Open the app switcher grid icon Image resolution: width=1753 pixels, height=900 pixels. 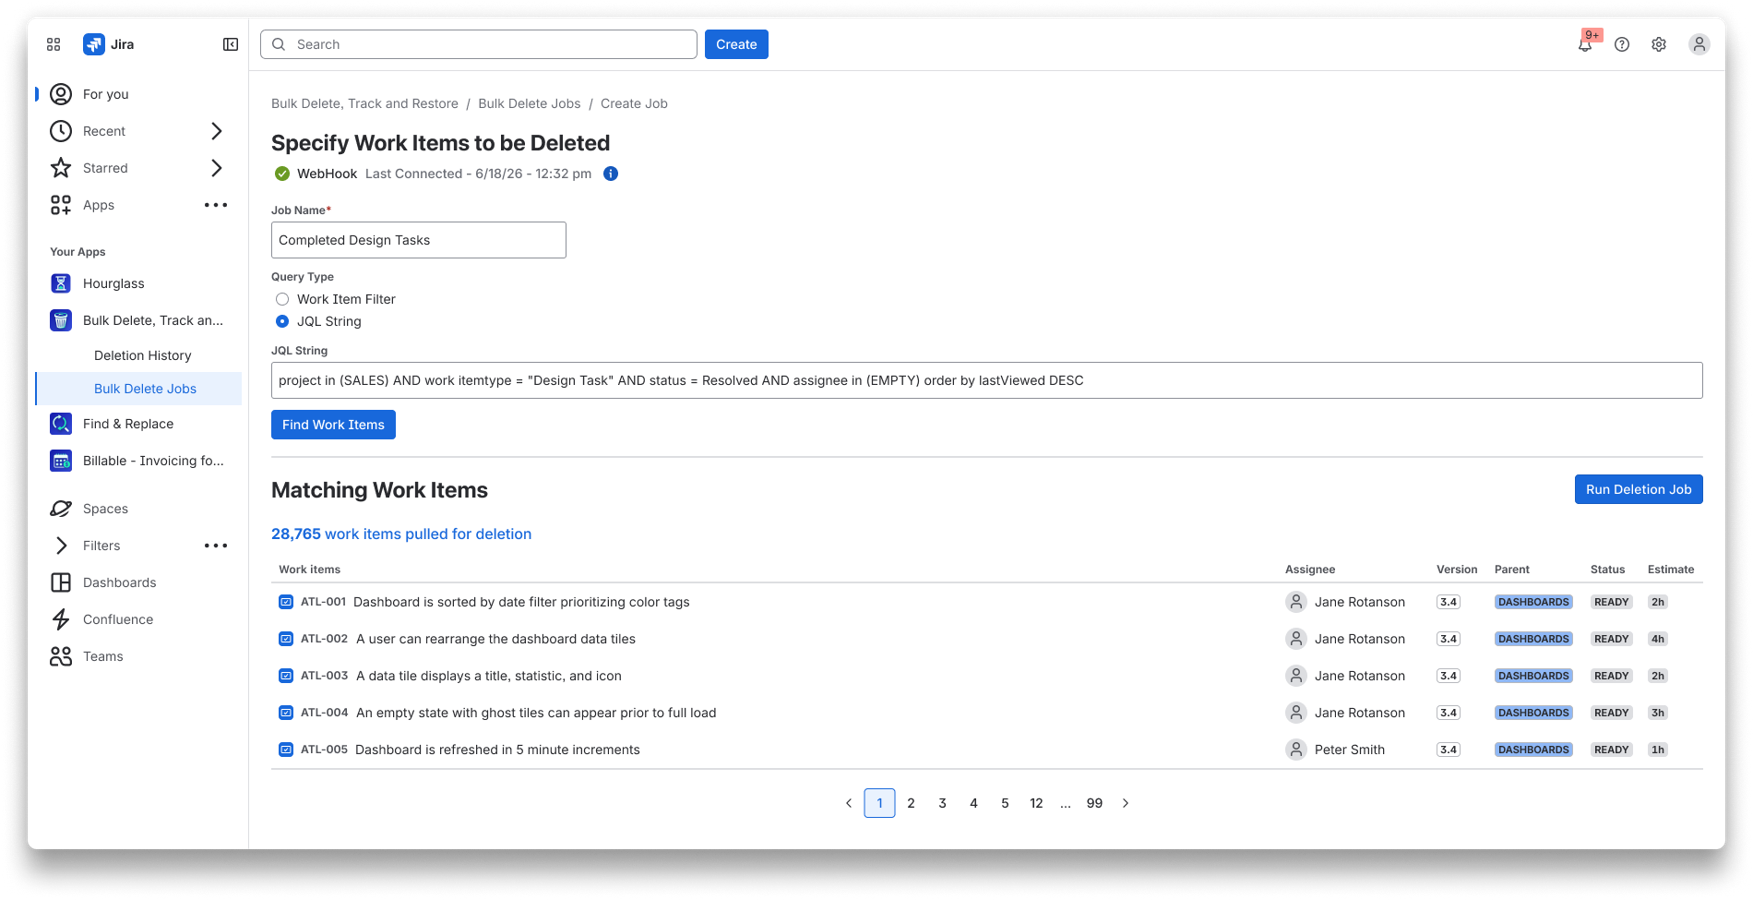[x=54, y=44]
